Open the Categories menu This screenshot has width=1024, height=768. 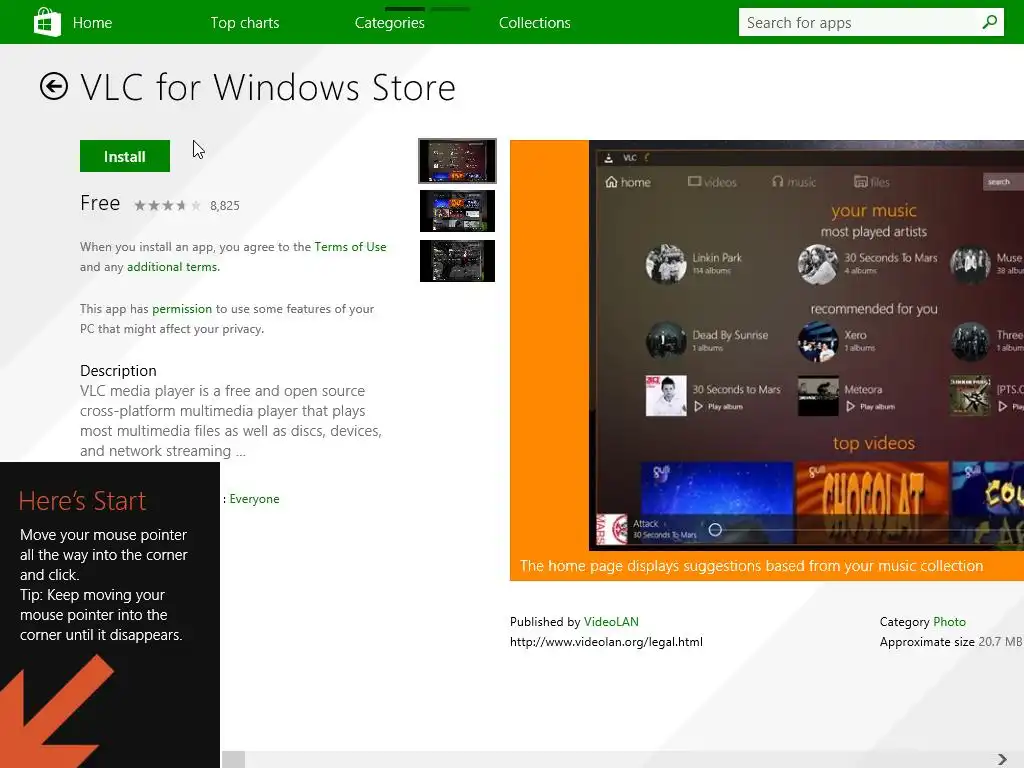(390, 23)
